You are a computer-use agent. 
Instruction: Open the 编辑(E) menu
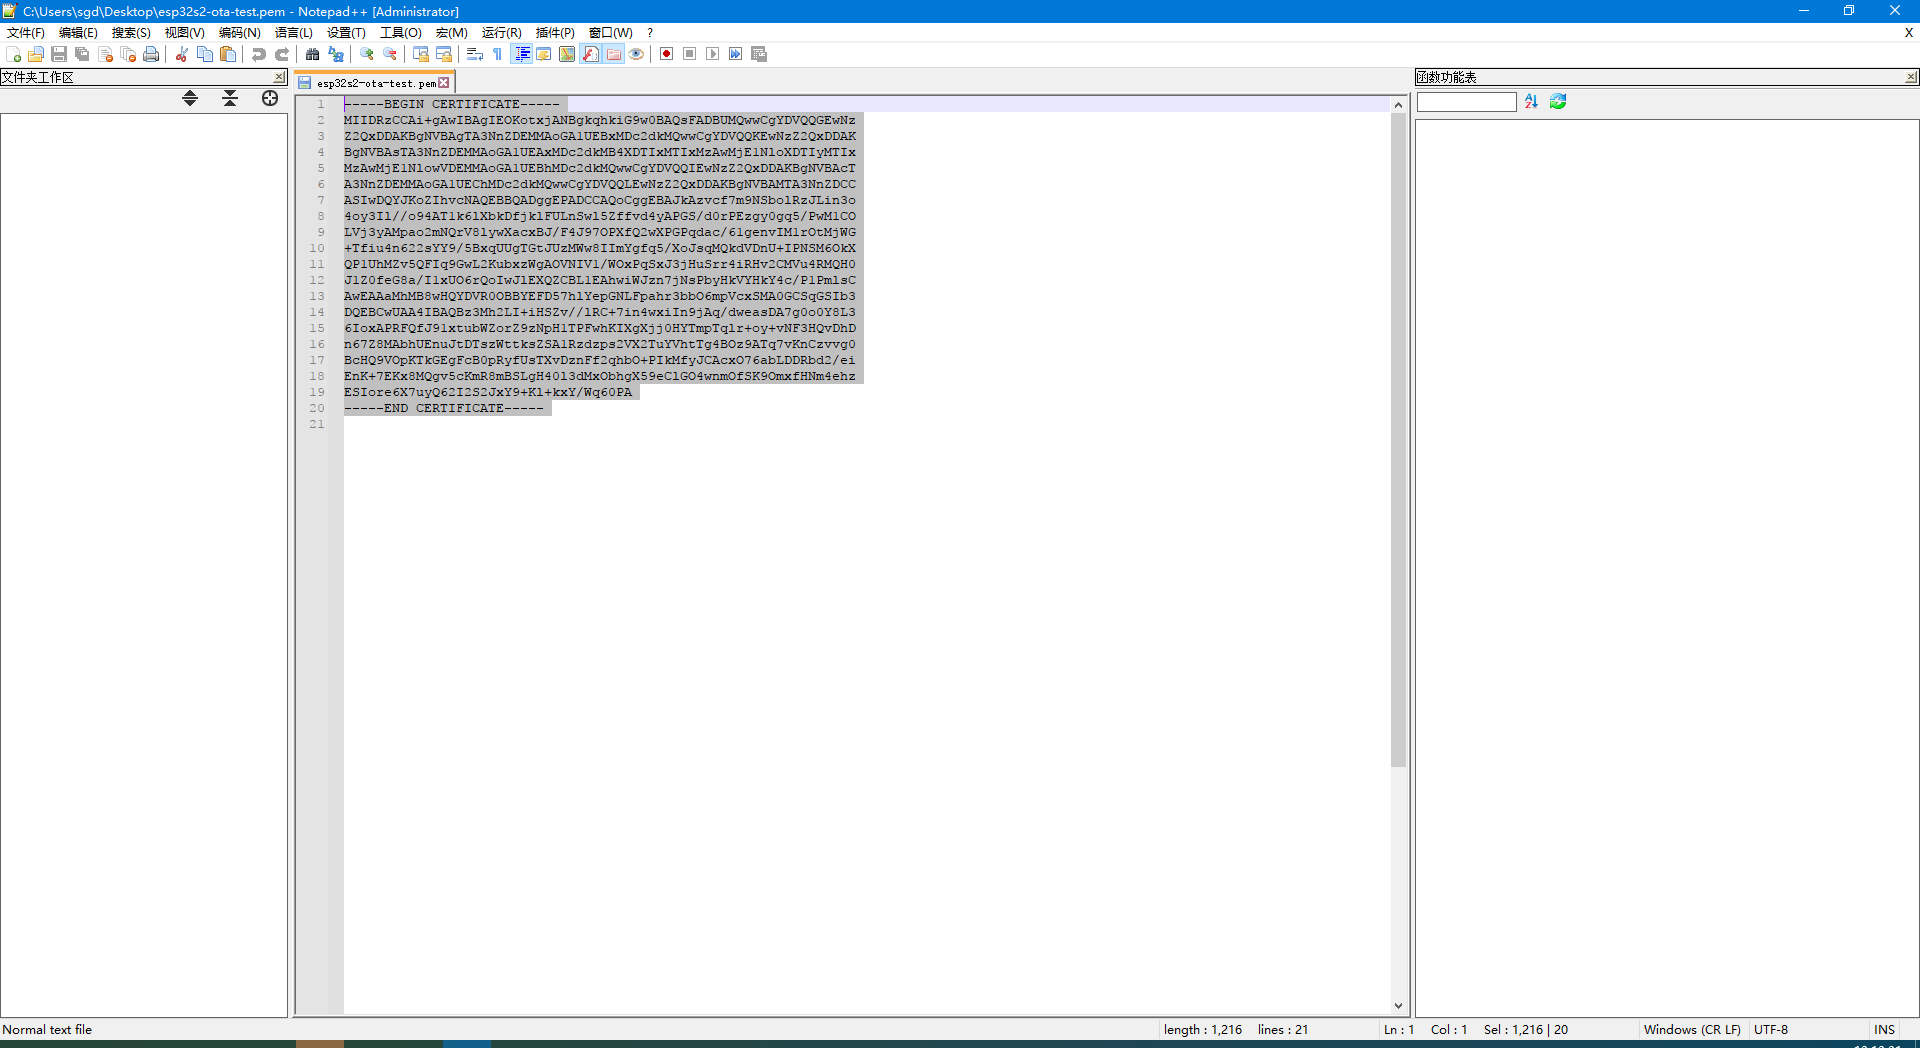click(x=78, y=33)
